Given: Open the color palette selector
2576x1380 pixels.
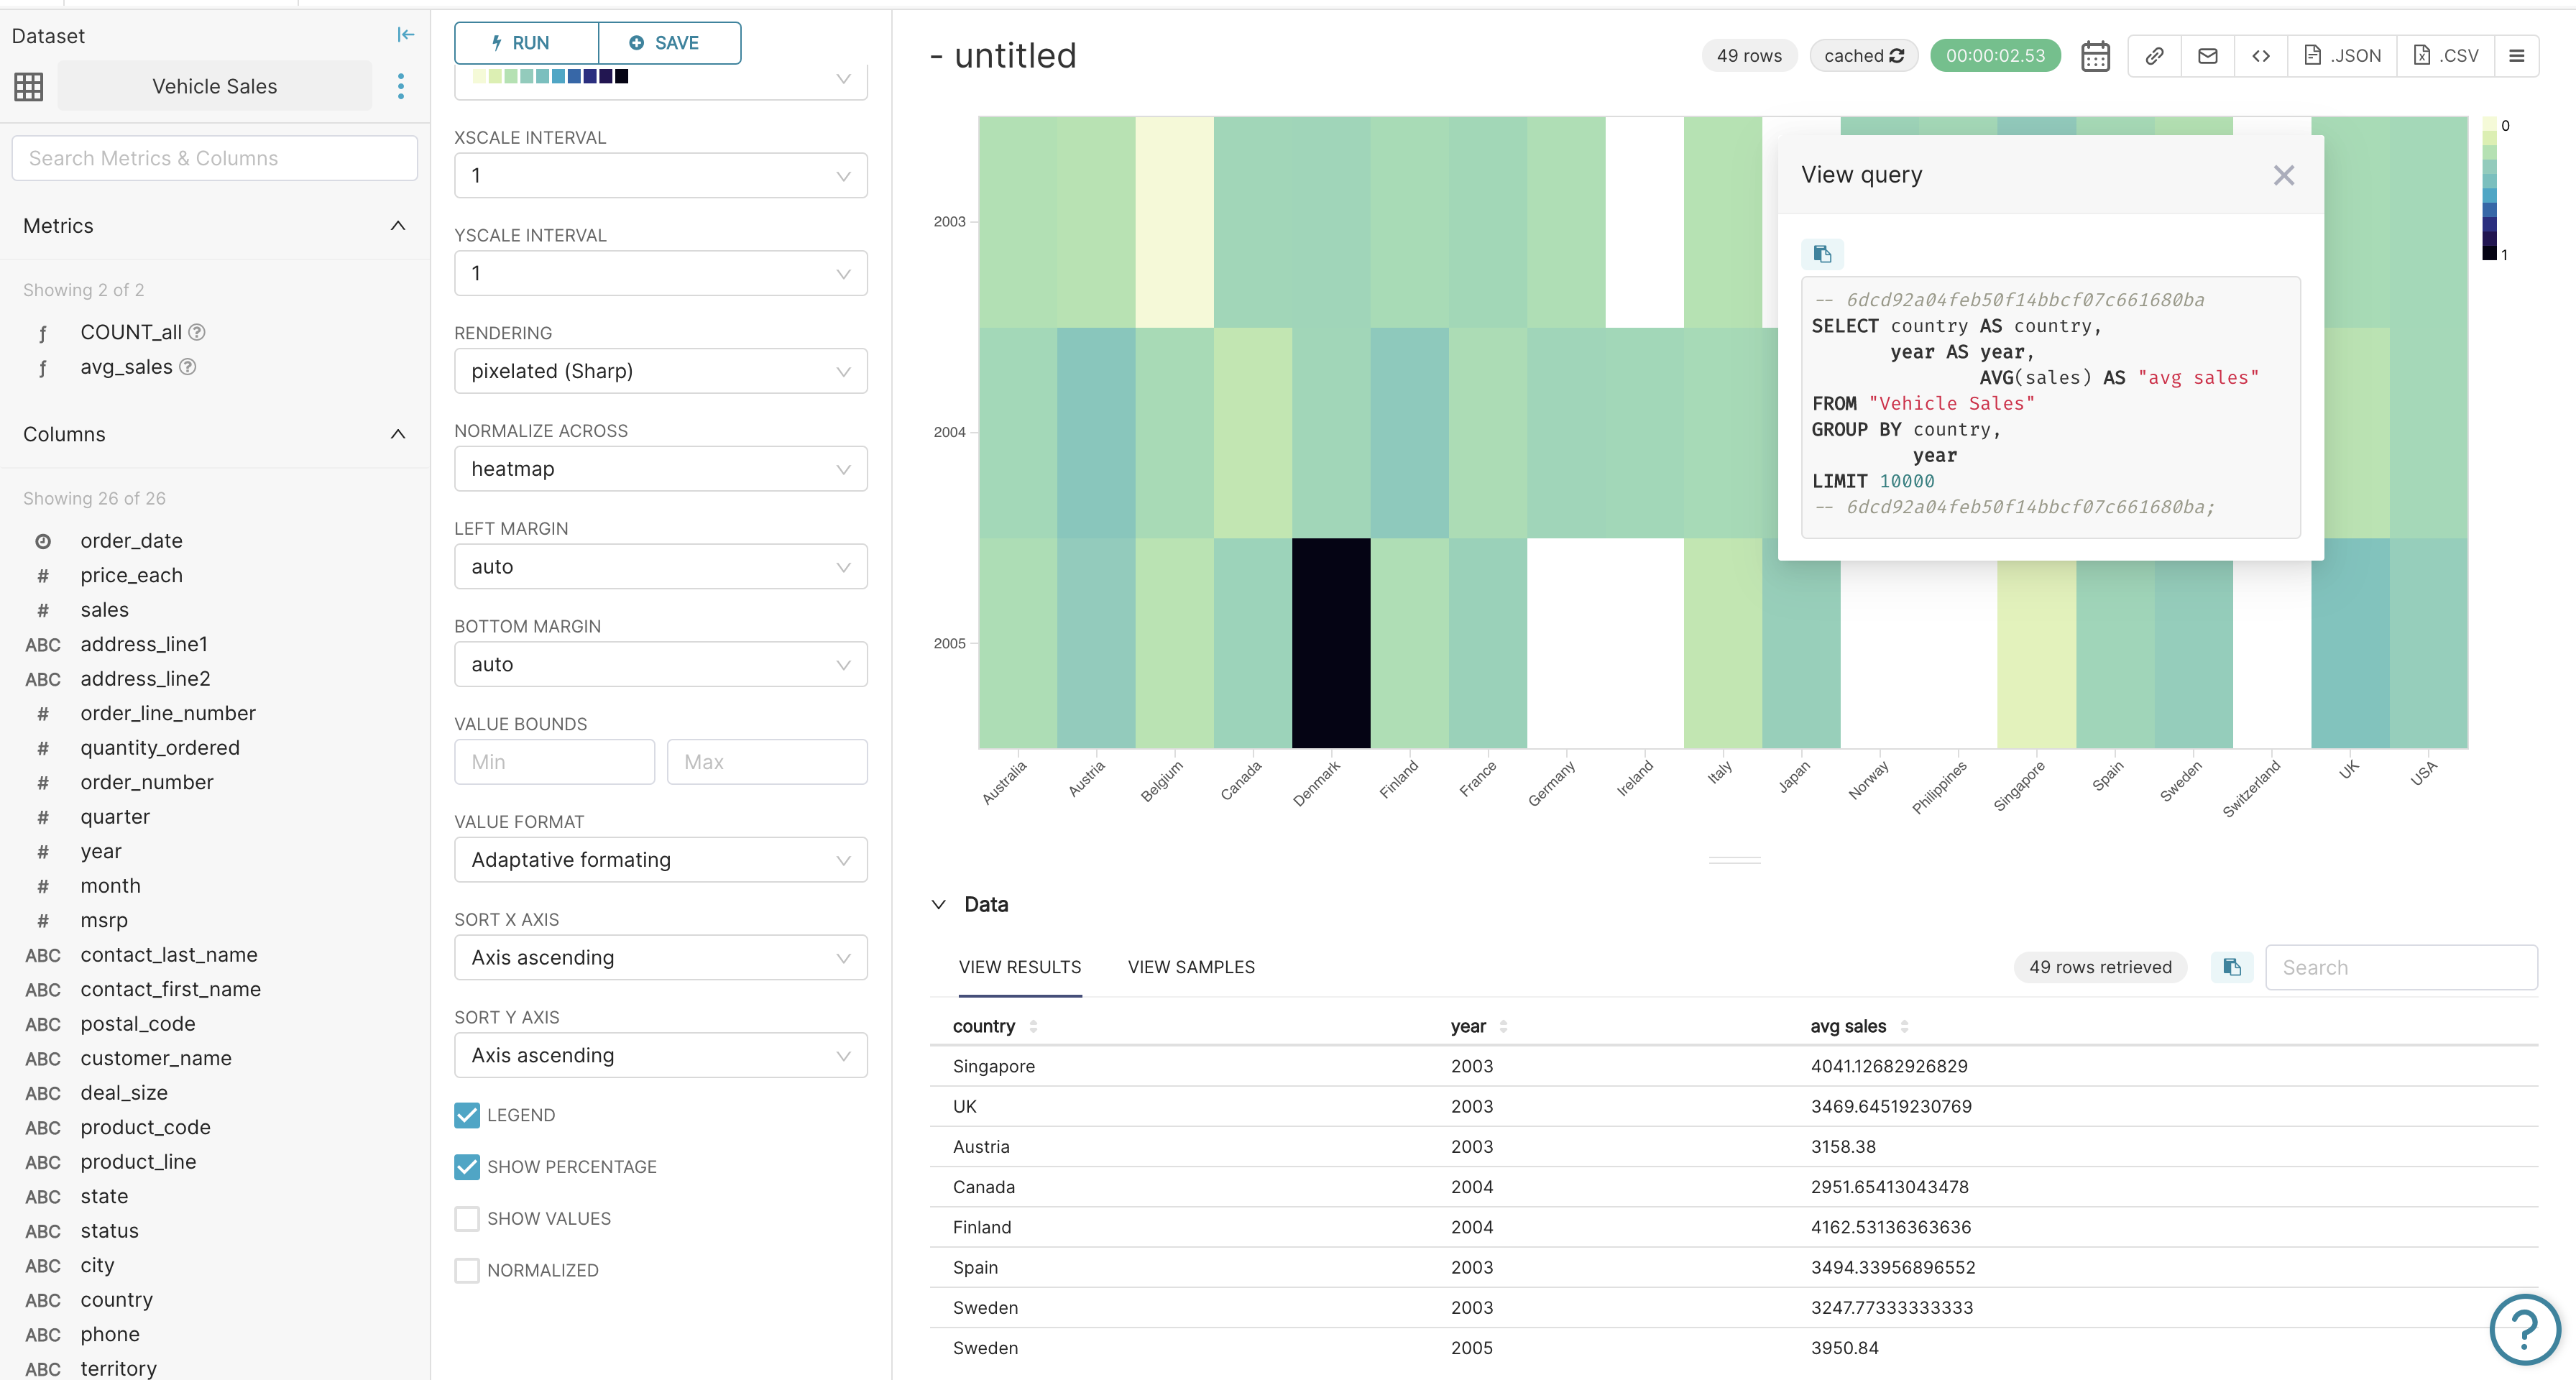Looking at the screenshot, I should pos(660,77).
